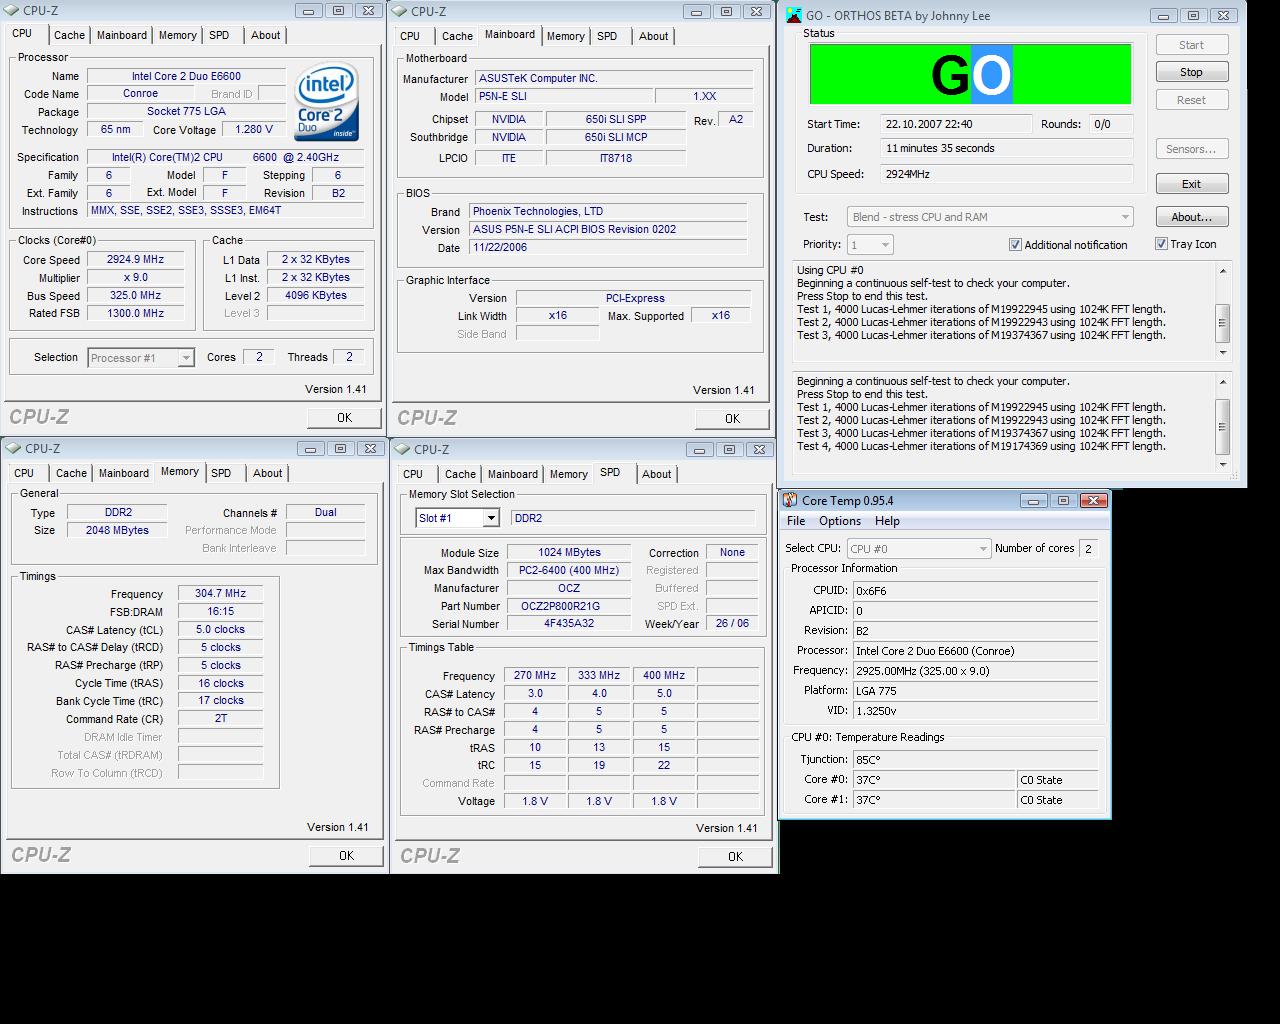
Task: Minimize the CPU-Z SPD window
Action: (699, 449)
